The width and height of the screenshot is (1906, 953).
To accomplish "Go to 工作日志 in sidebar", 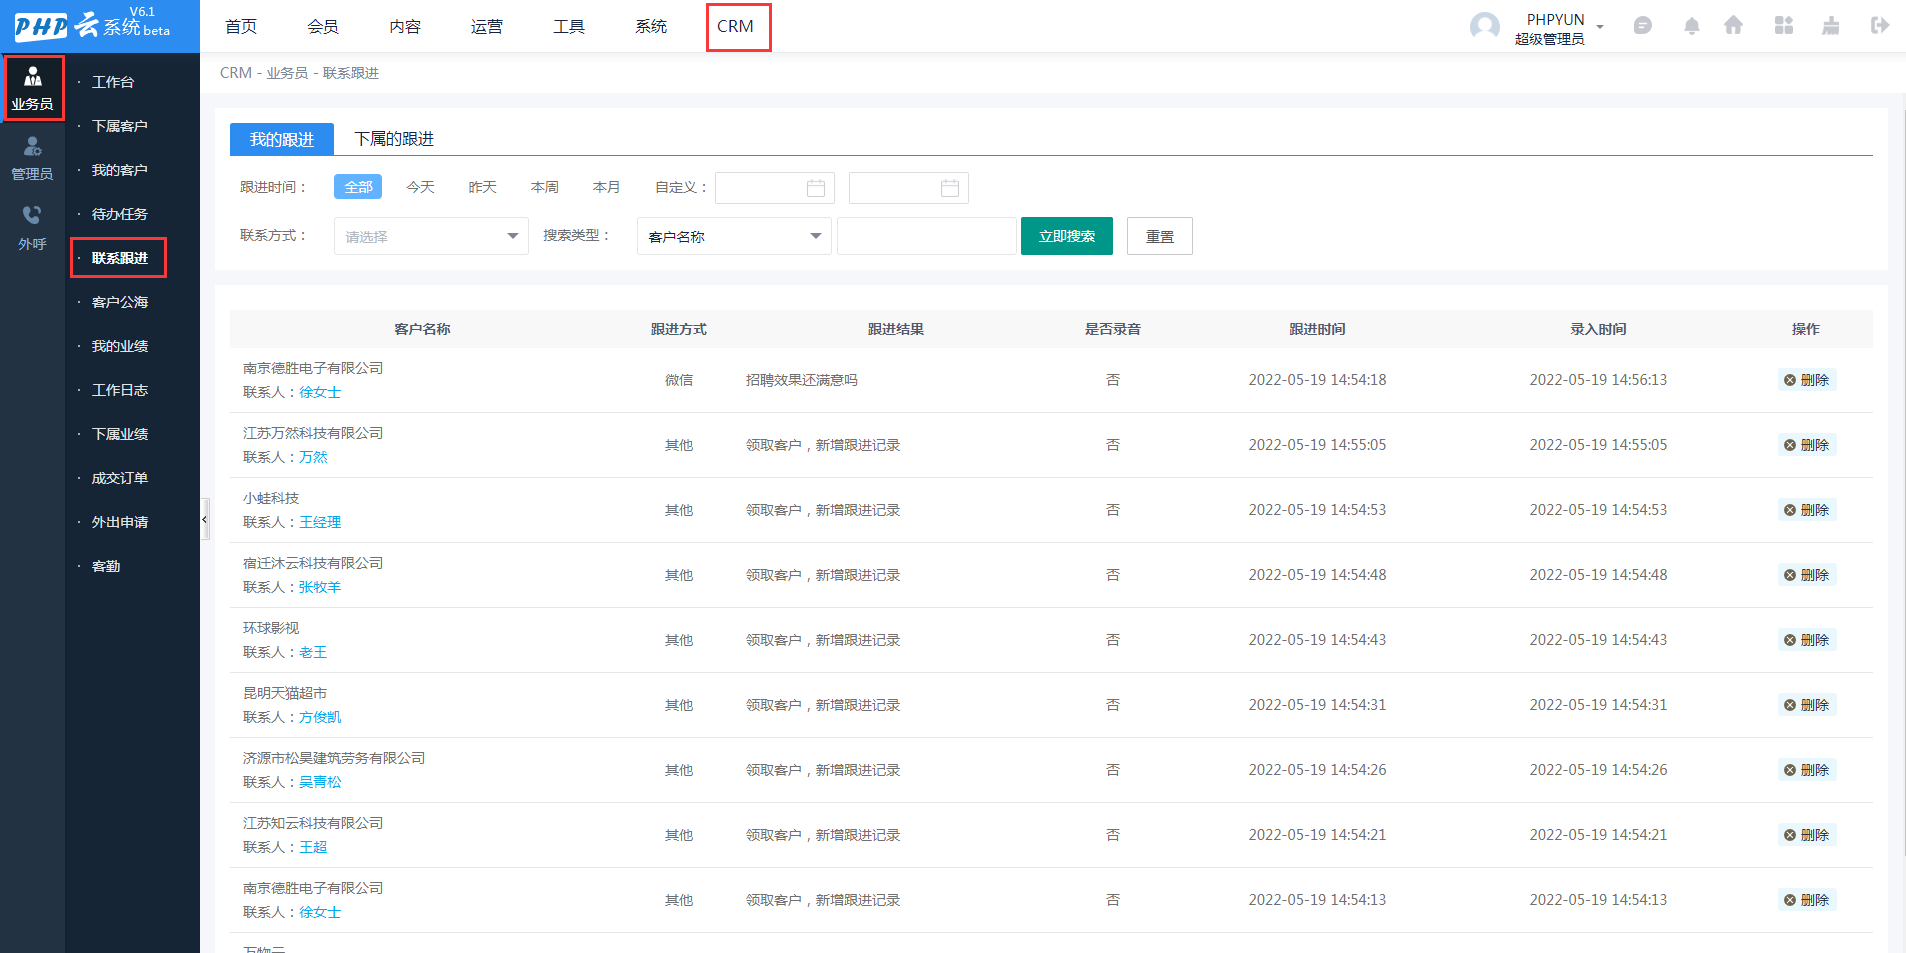I will [119, 390].
